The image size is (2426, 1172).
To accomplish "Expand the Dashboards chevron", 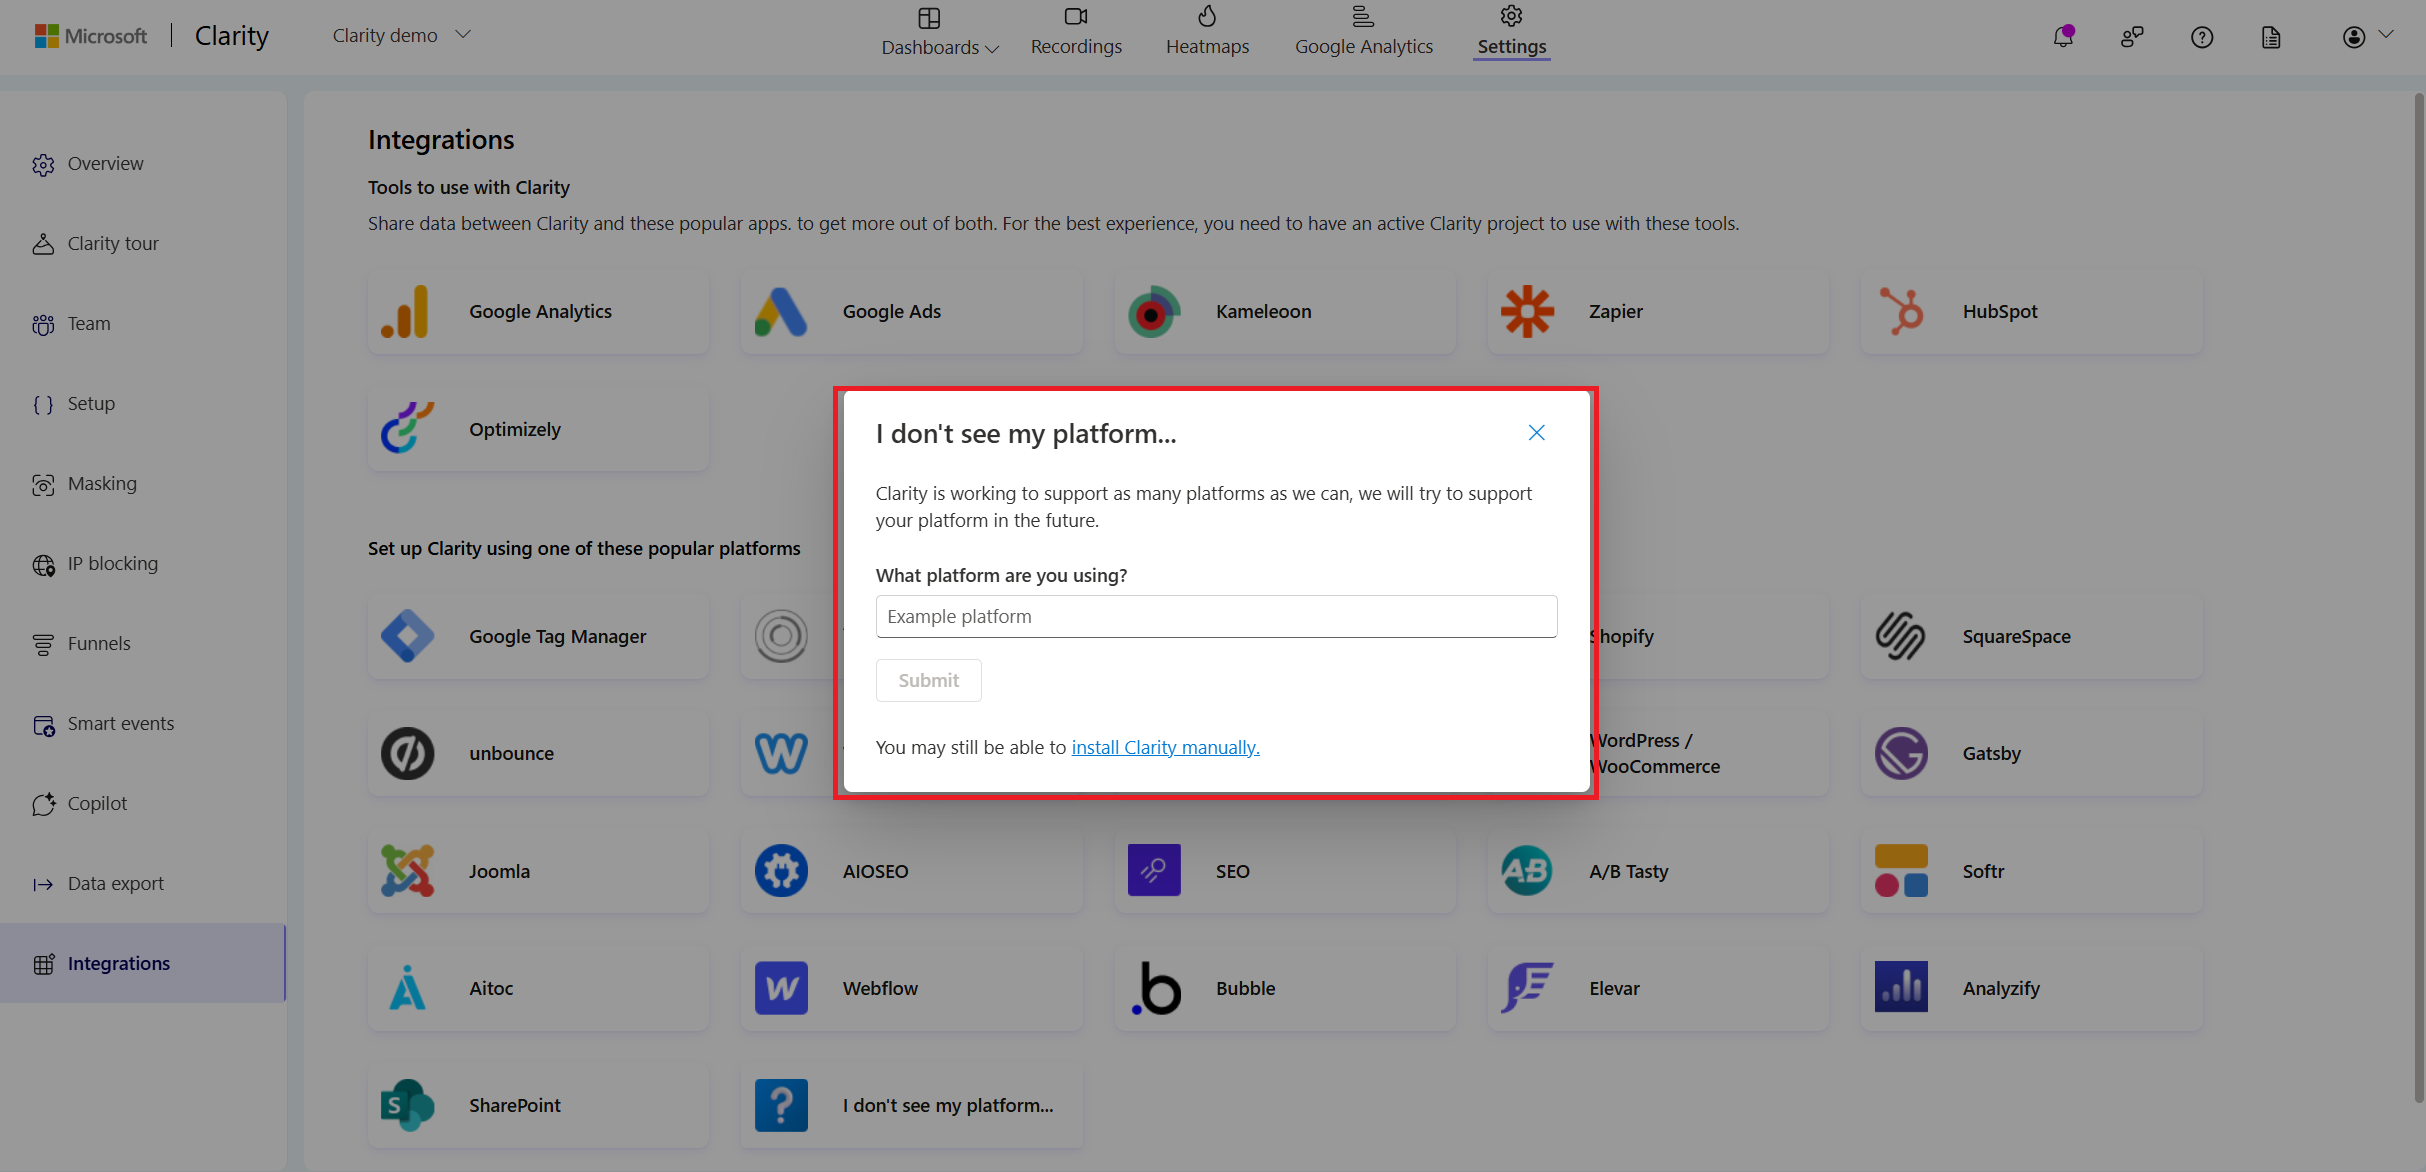I will pos(993,48).
